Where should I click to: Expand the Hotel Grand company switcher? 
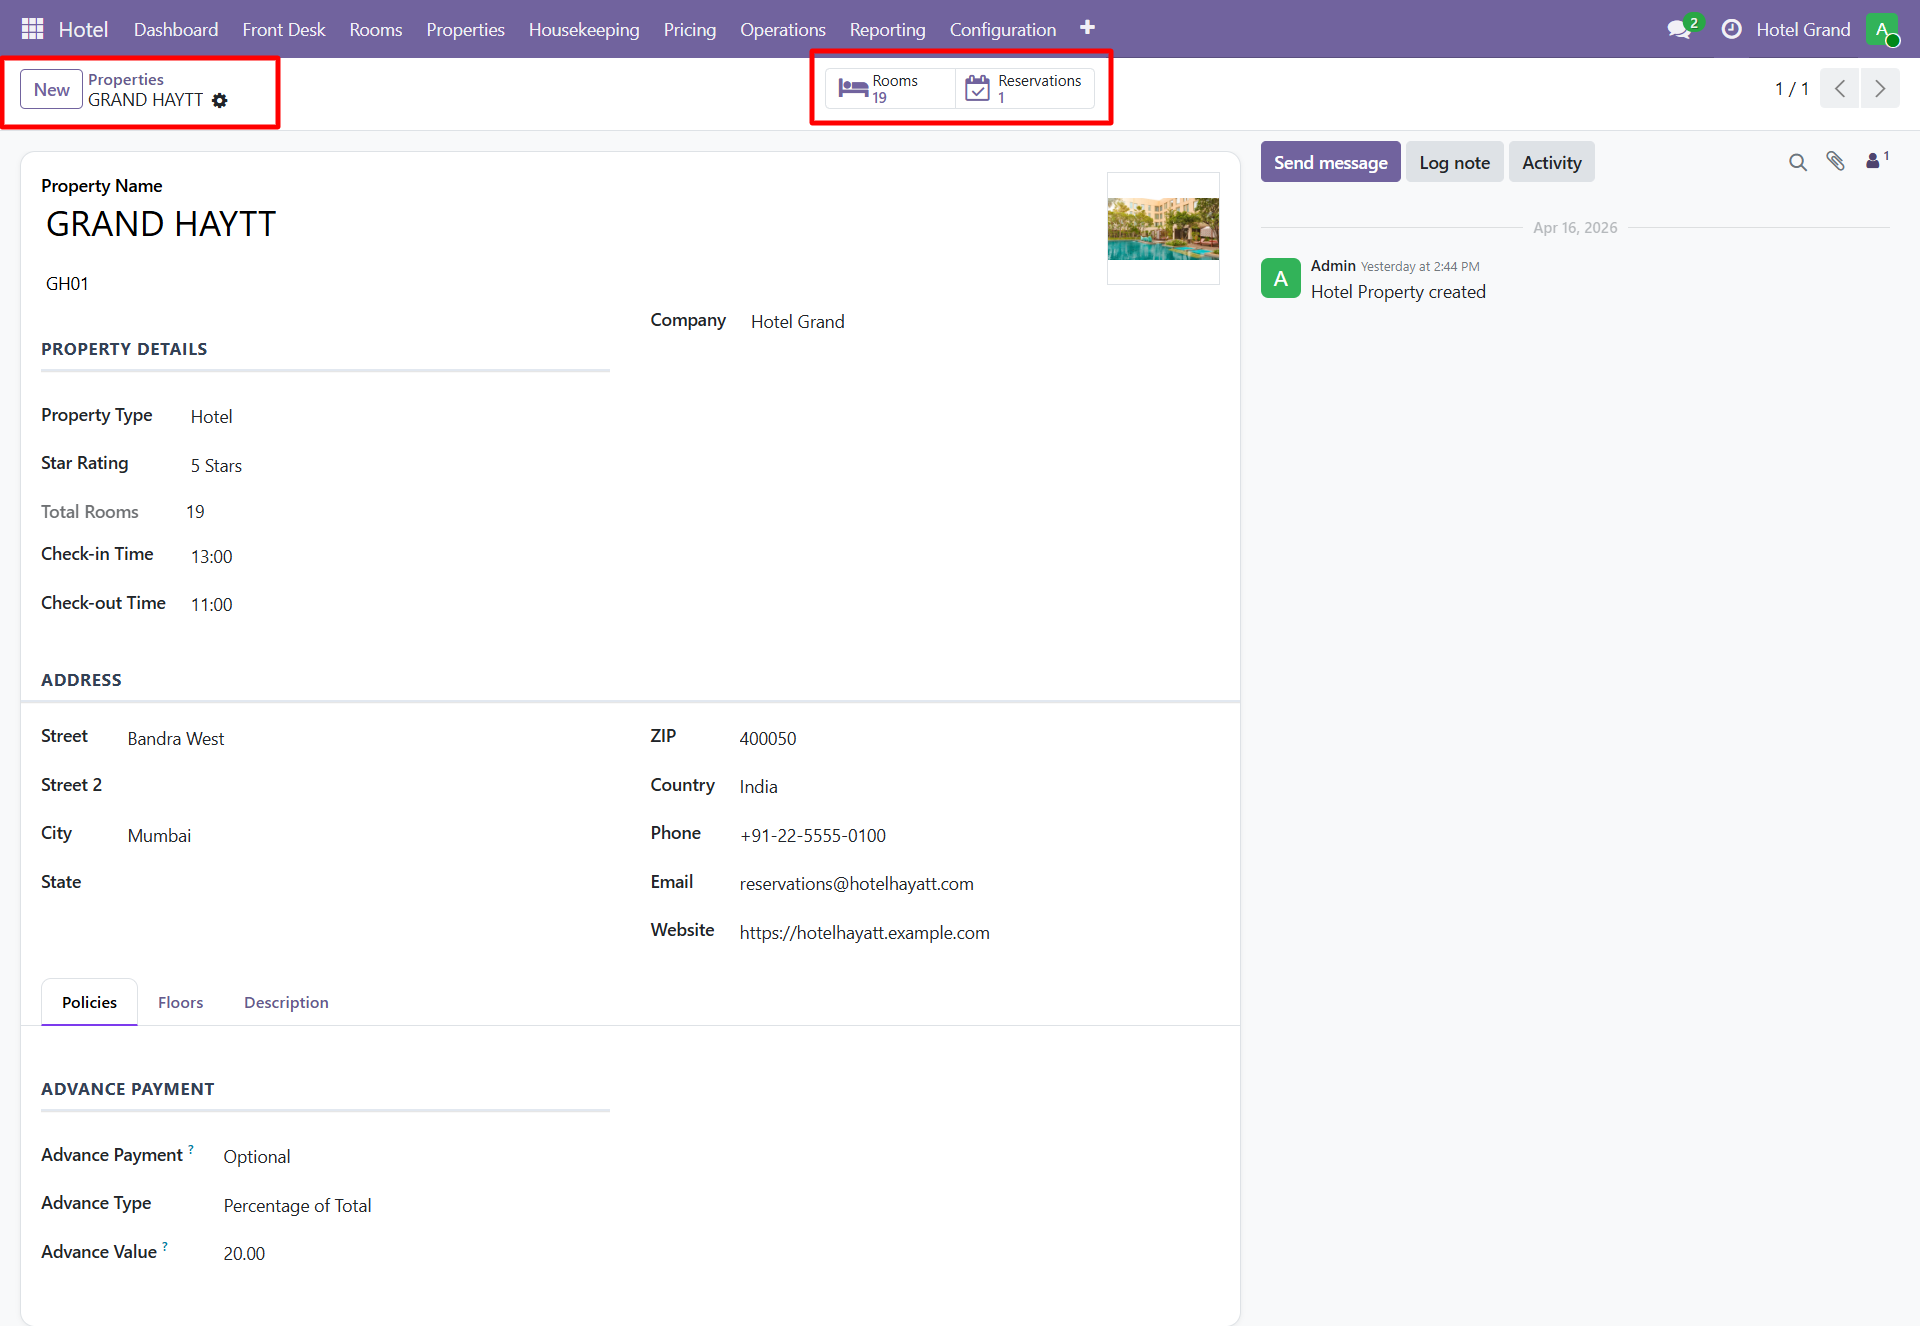coord(1802,29)
